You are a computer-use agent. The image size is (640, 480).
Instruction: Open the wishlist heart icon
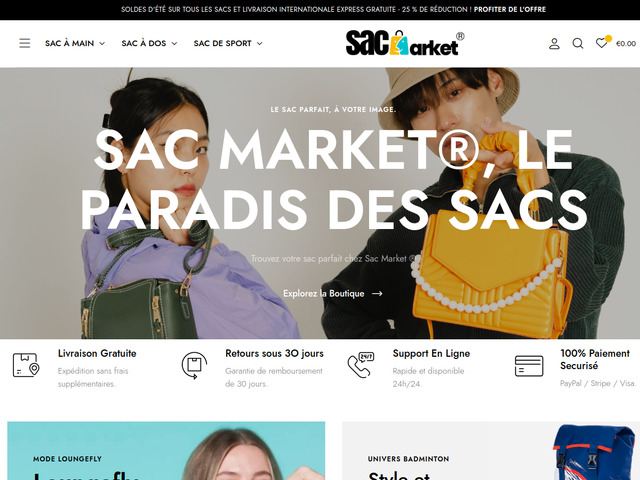point(602,43)
